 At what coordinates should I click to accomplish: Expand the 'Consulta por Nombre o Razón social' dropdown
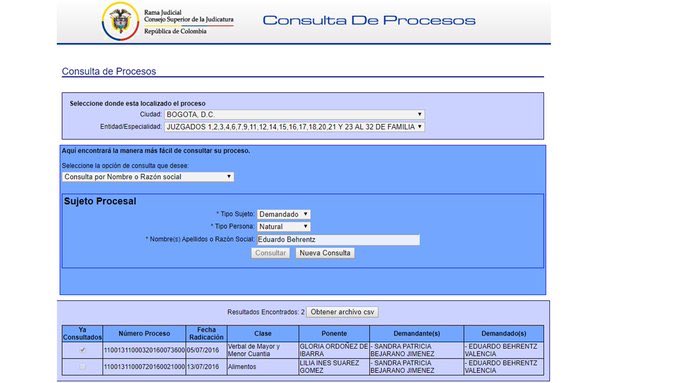[148, 177]
